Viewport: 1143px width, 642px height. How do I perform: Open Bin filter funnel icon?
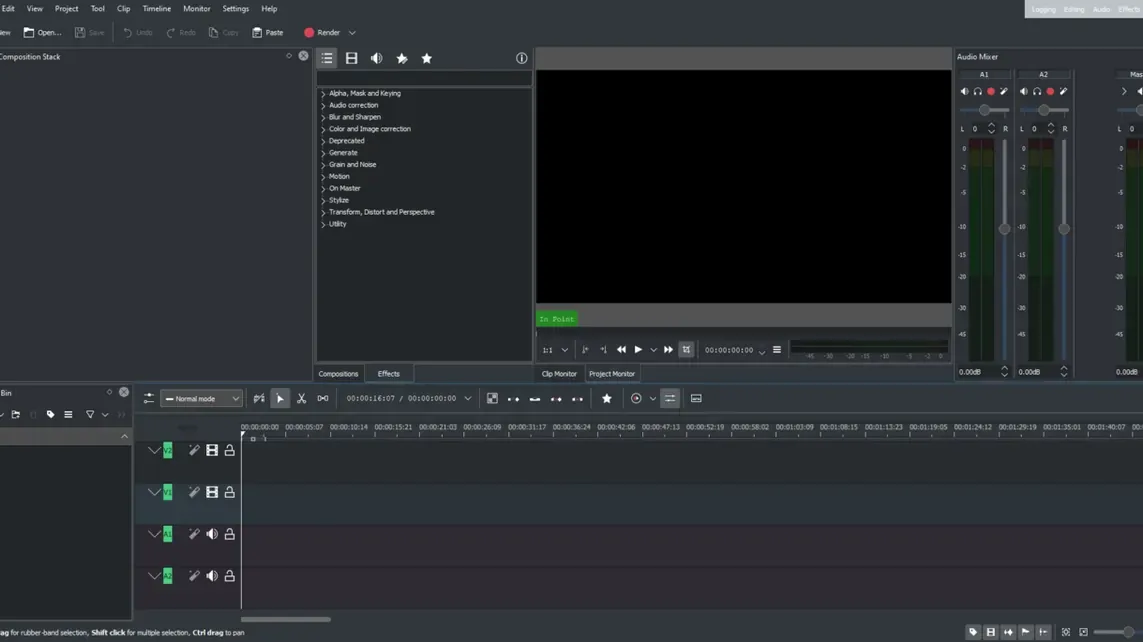tap(90, 415)
